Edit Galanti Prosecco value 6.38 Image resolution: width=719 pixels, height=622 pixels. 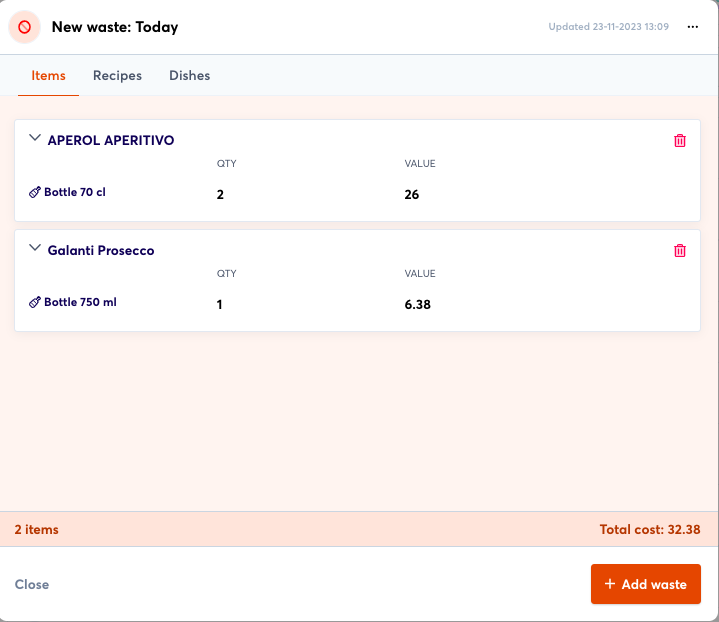tap(417, 305)
